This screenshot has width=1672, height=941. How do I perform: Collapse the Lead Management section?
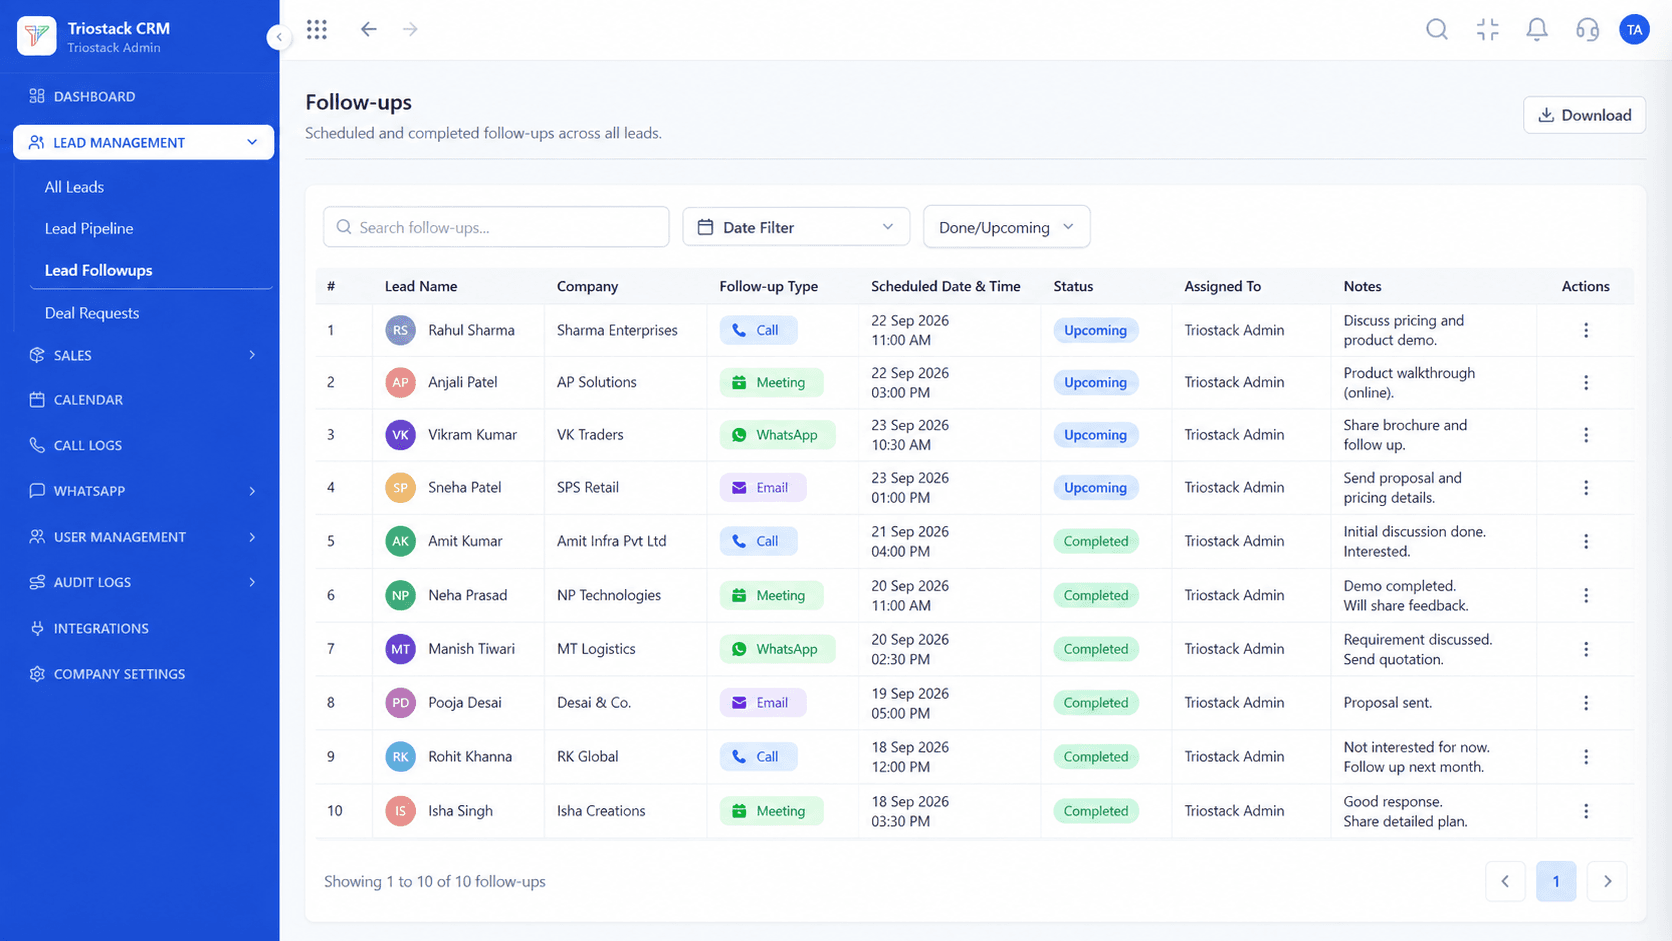pos(143,142)
